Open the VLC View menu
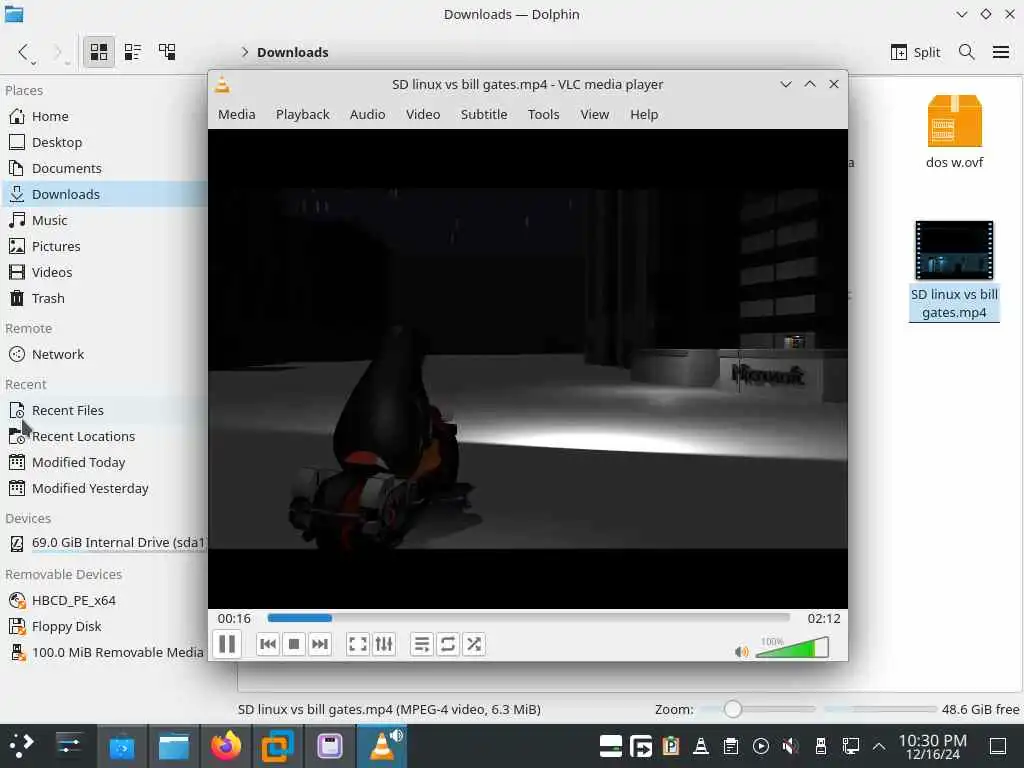 [x=594, y=114]
